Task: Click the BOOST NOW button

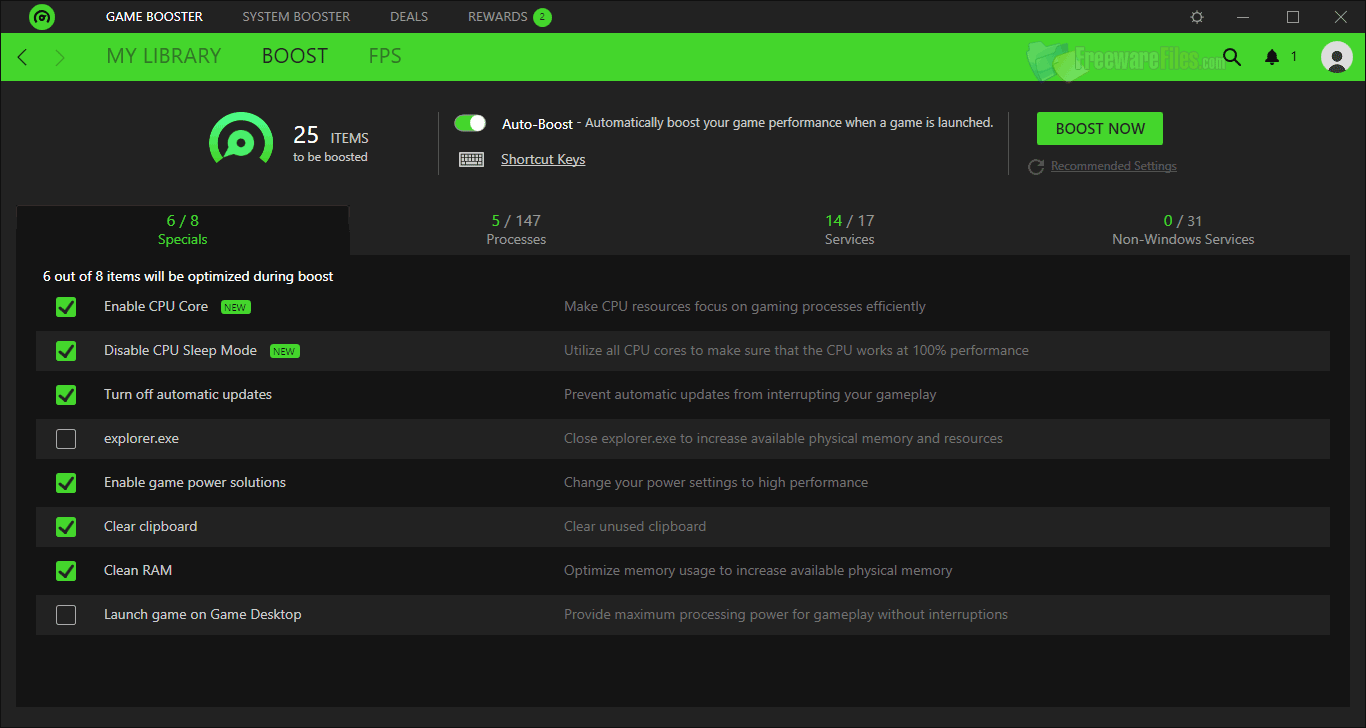Action: tap(1099, 128)
